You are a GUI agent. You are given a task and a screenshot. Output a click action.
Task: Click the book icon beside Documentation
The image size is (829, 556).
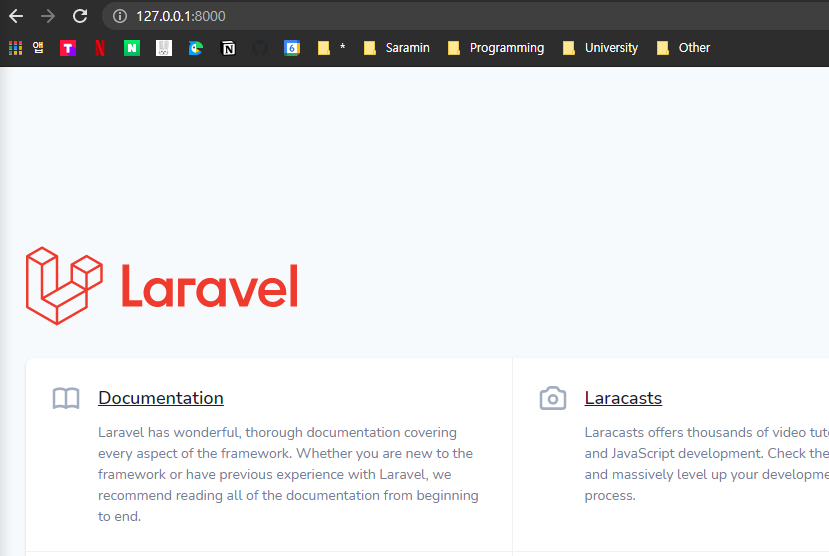(x=66, y=399)
